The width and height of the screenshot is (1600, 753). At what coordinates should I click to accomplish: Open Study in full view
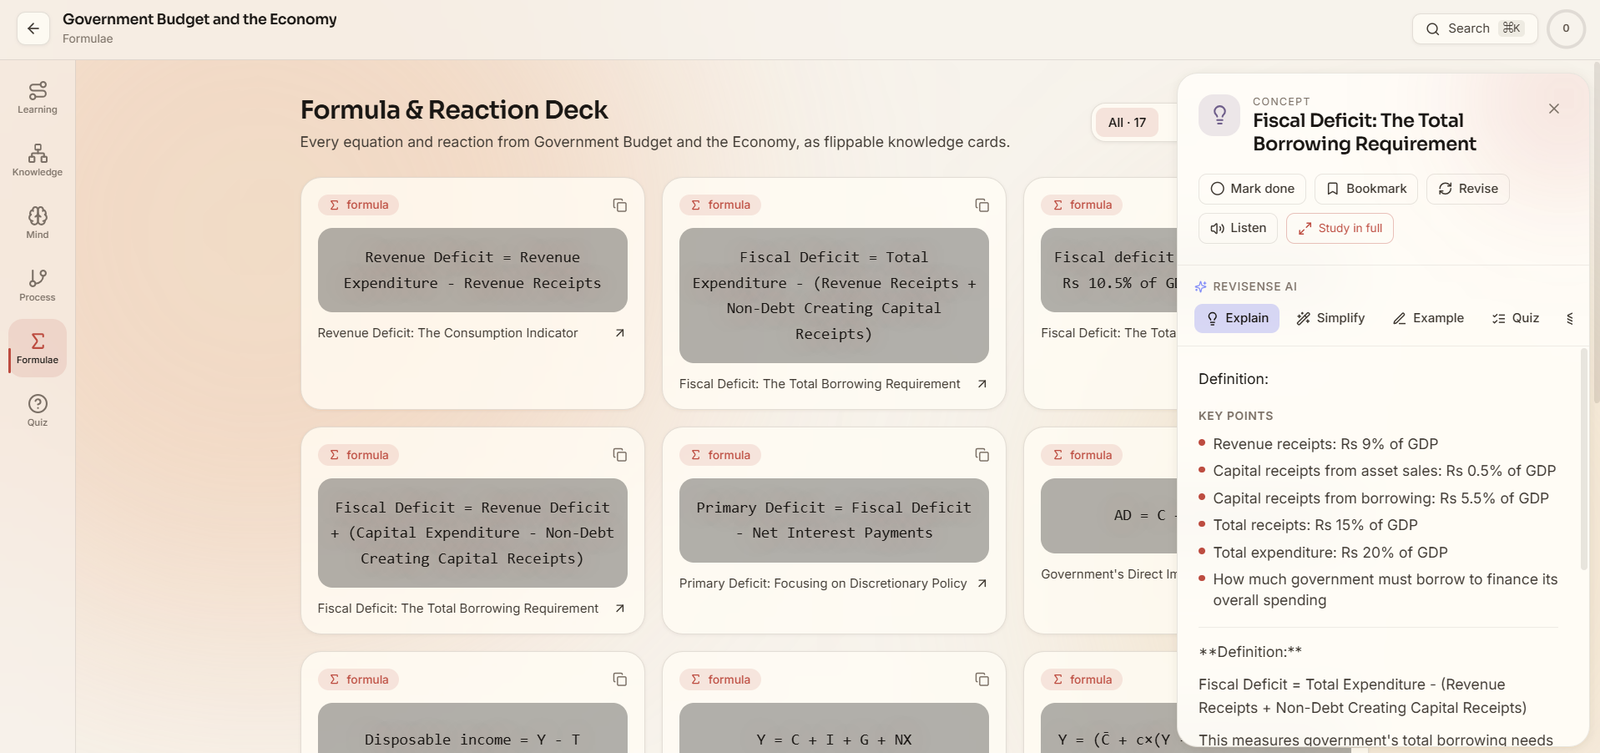pyautogui.click(x=1340, y=228)
